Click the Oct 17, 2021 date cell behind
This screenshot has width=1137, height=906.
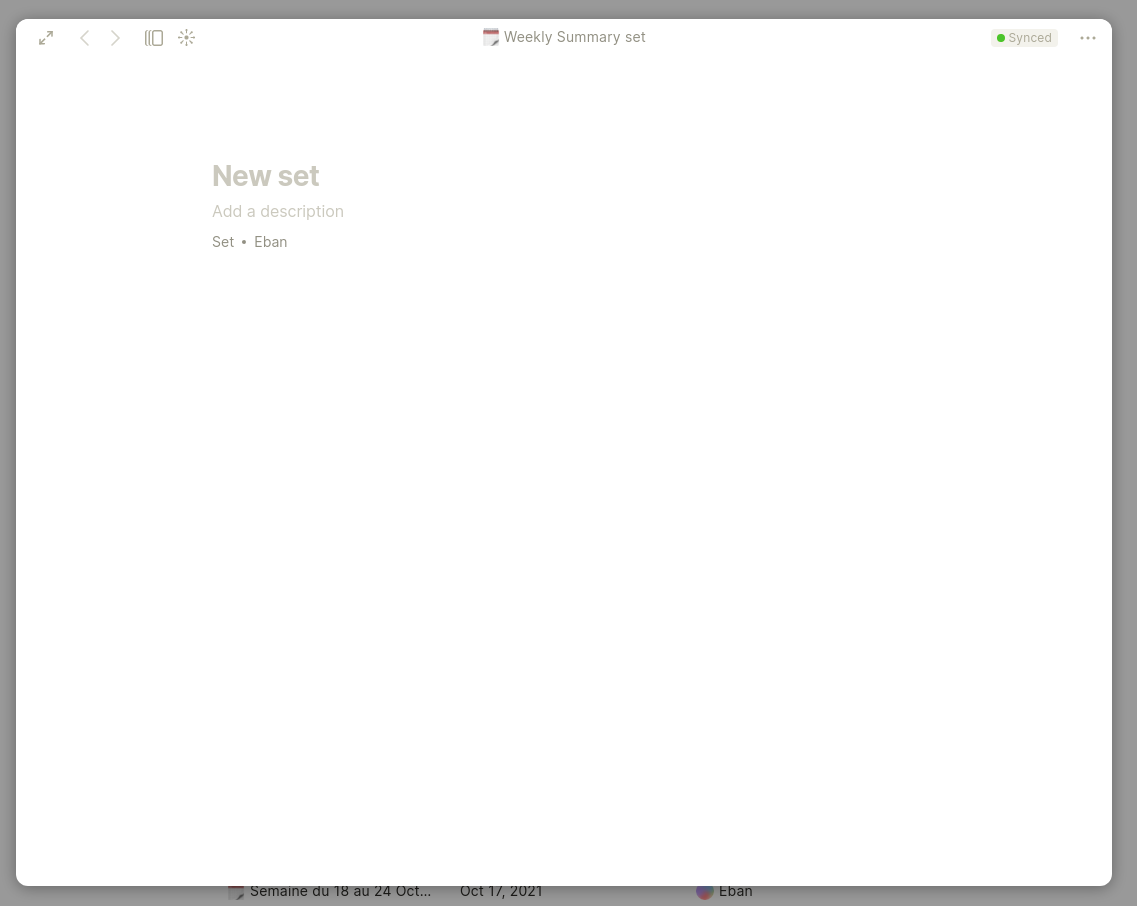pyautogui.click(x=501, y=891)
